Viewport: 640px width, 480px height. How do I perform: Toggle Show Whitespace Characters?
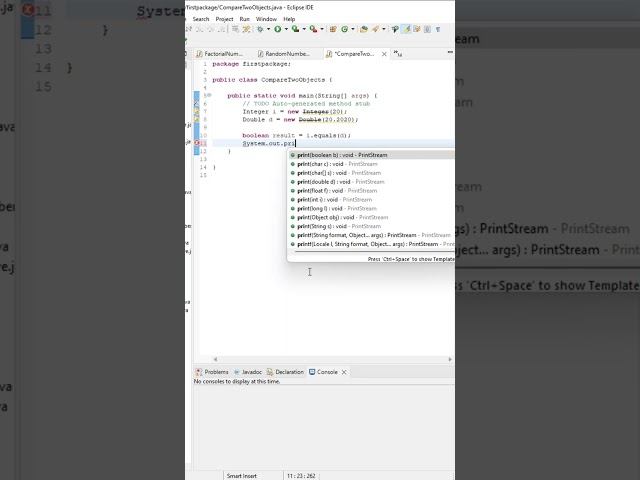(x=438, y=29)
